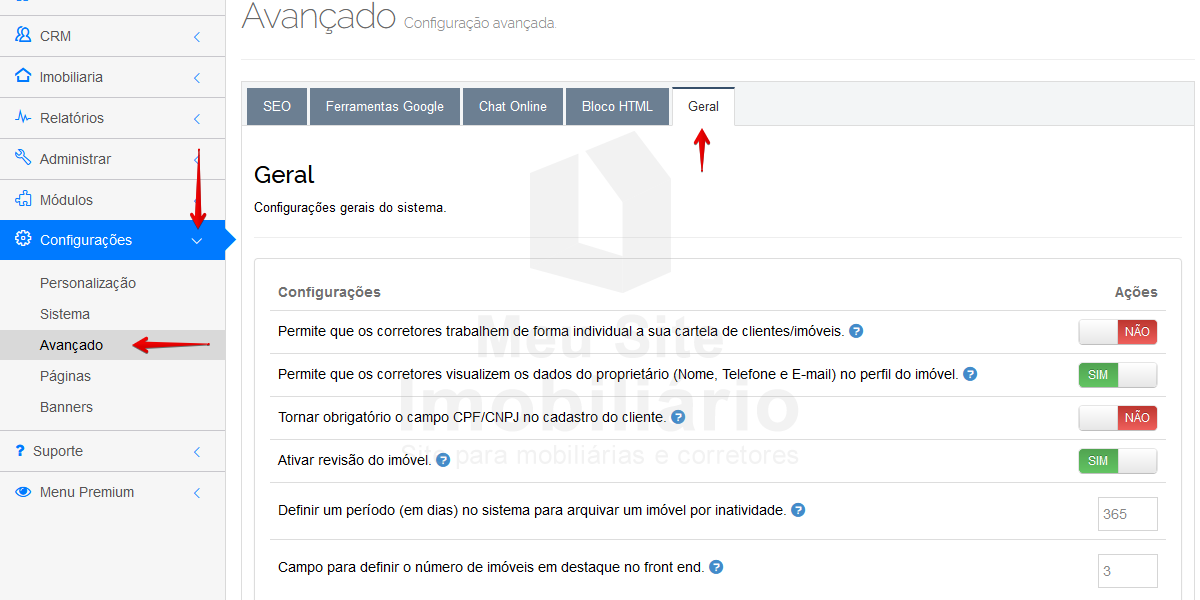The image size is (1200, 600).
Task: Click the Relatórios pulse chart icon
Action: click(x=23, y=117)
